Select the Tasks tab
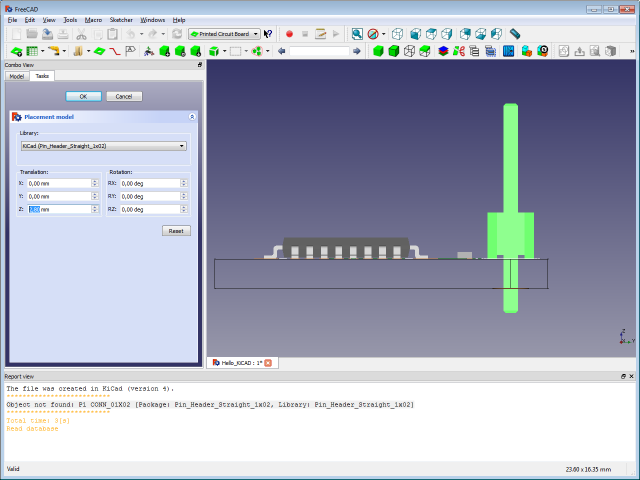The width and height of the screenshot is (640, 480). tap(42, 76)
